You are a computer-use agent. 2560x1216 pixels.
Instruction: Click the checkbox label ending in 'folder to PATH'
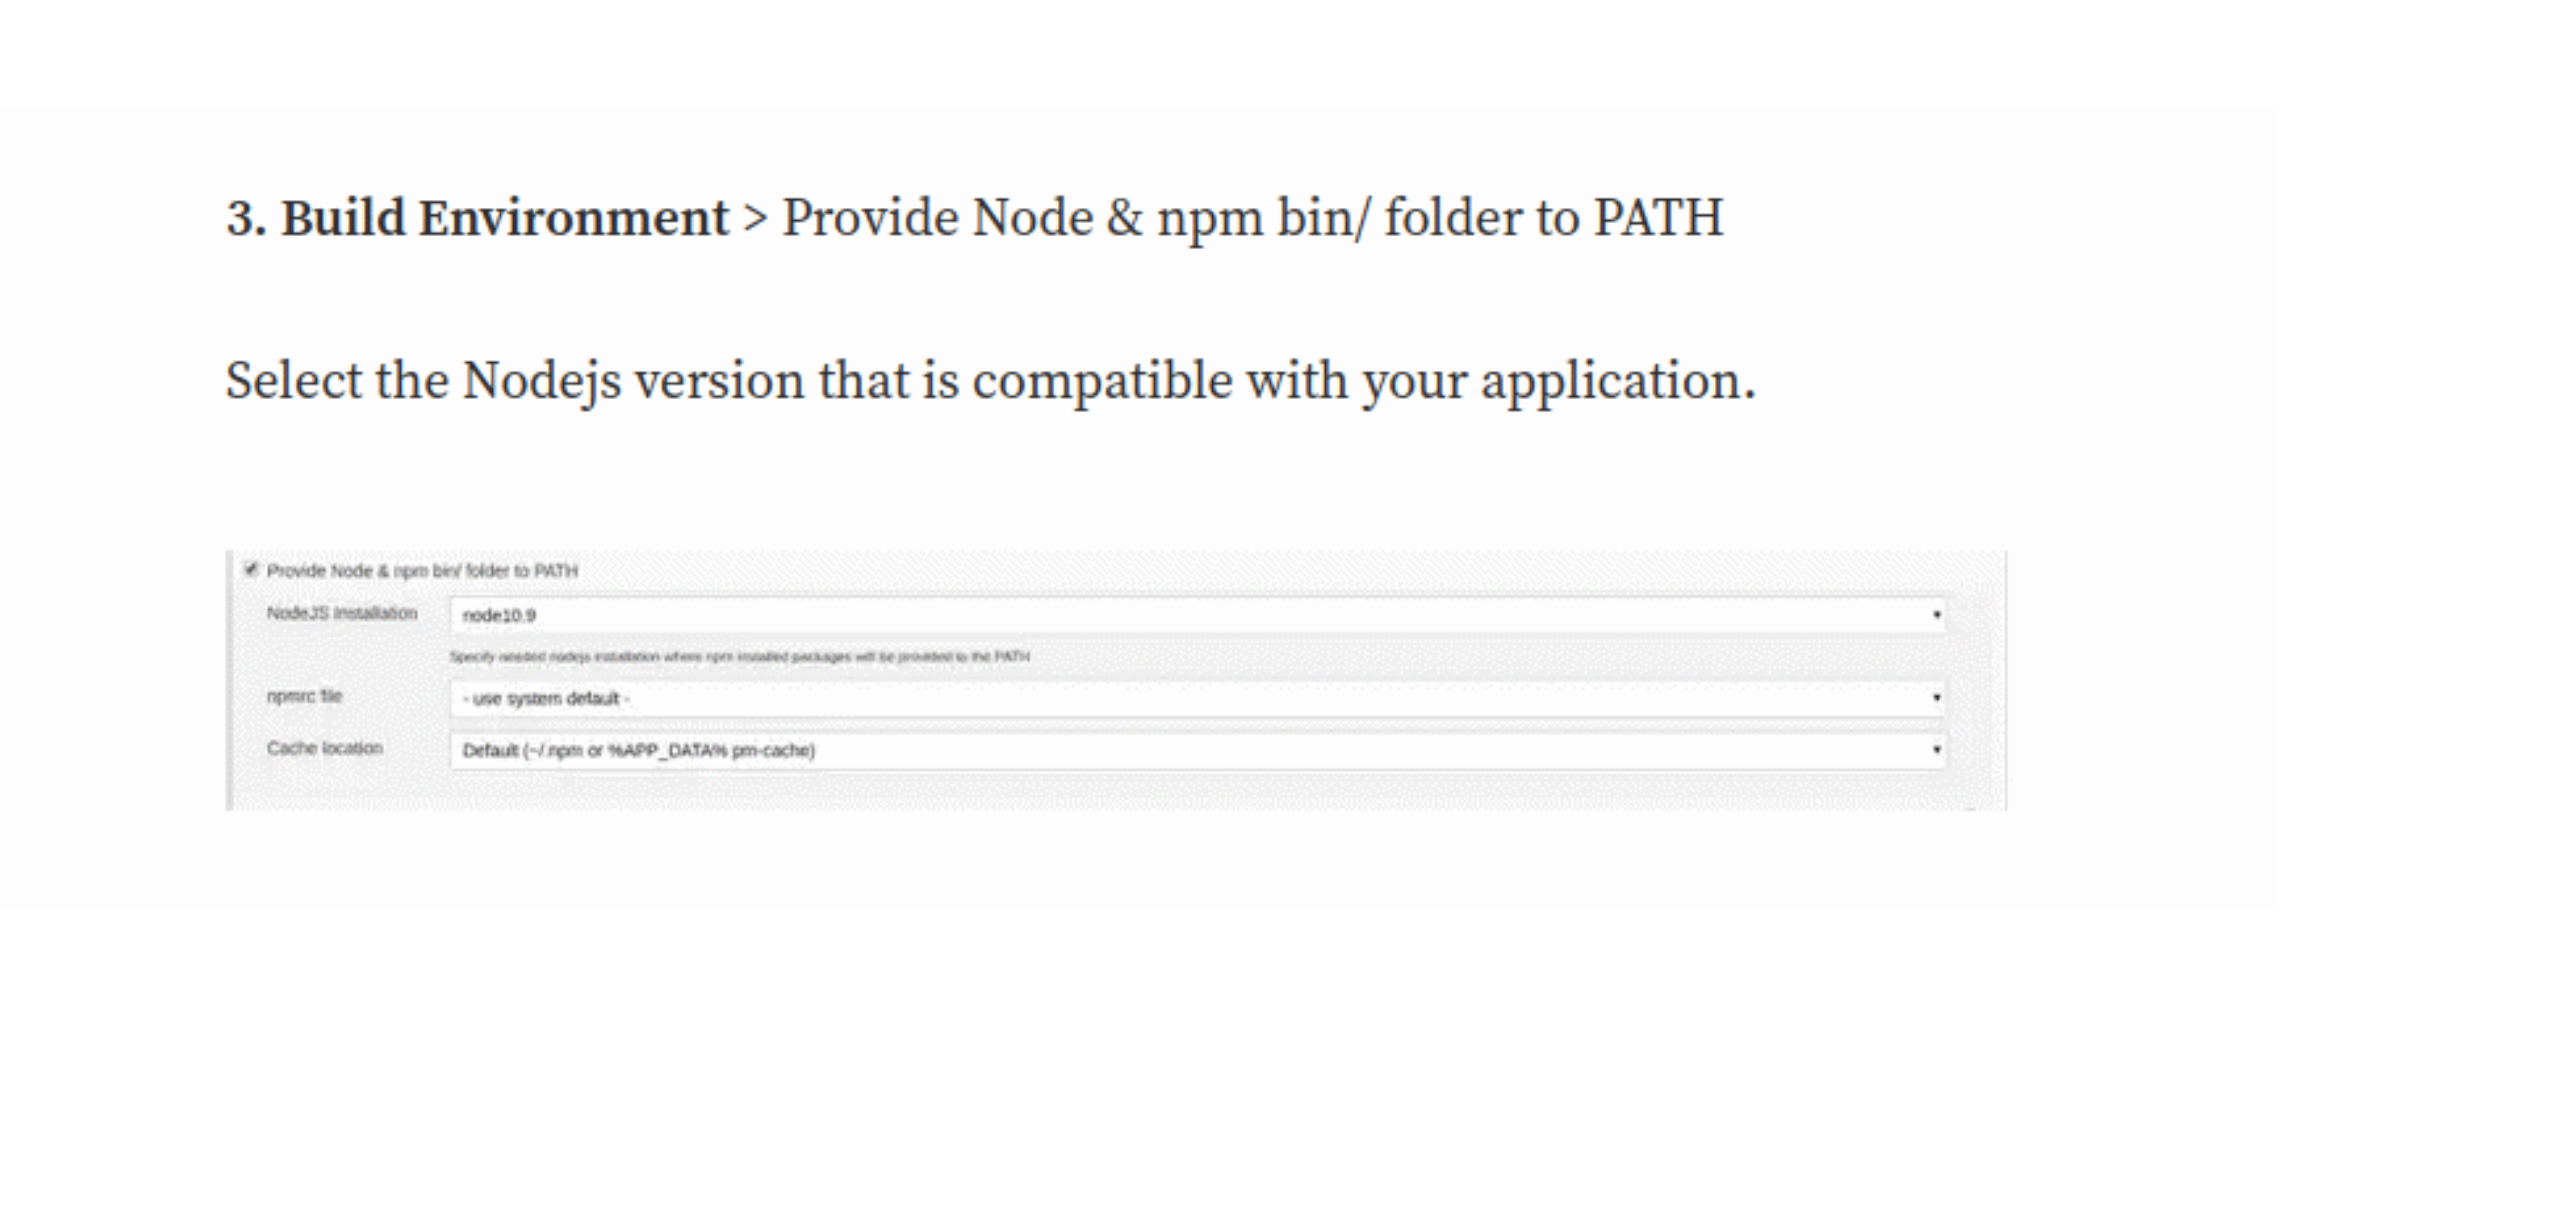[422, 571]
